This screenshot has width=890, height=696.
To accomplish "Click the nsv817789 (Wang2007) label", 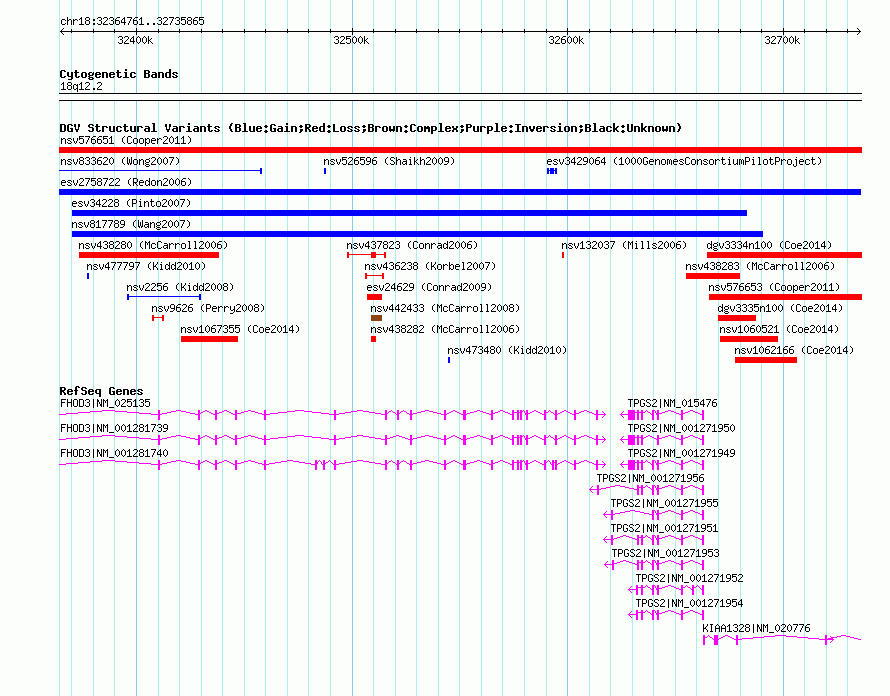I will coord(131,224).
